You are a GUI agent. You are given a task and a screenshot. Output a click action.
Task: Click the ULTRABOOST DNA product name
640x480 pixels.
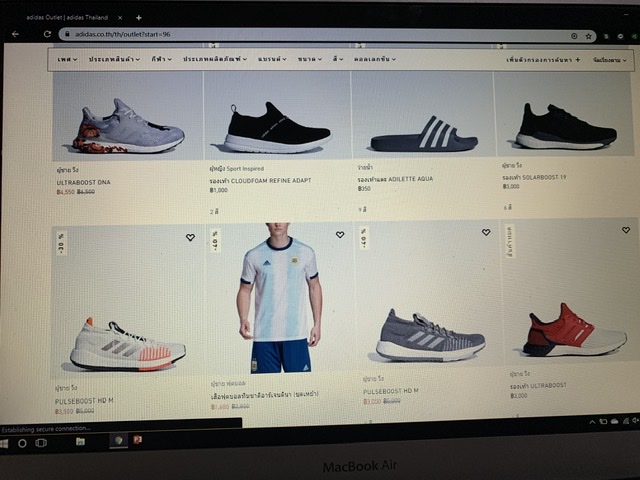[x=83, y=182]
